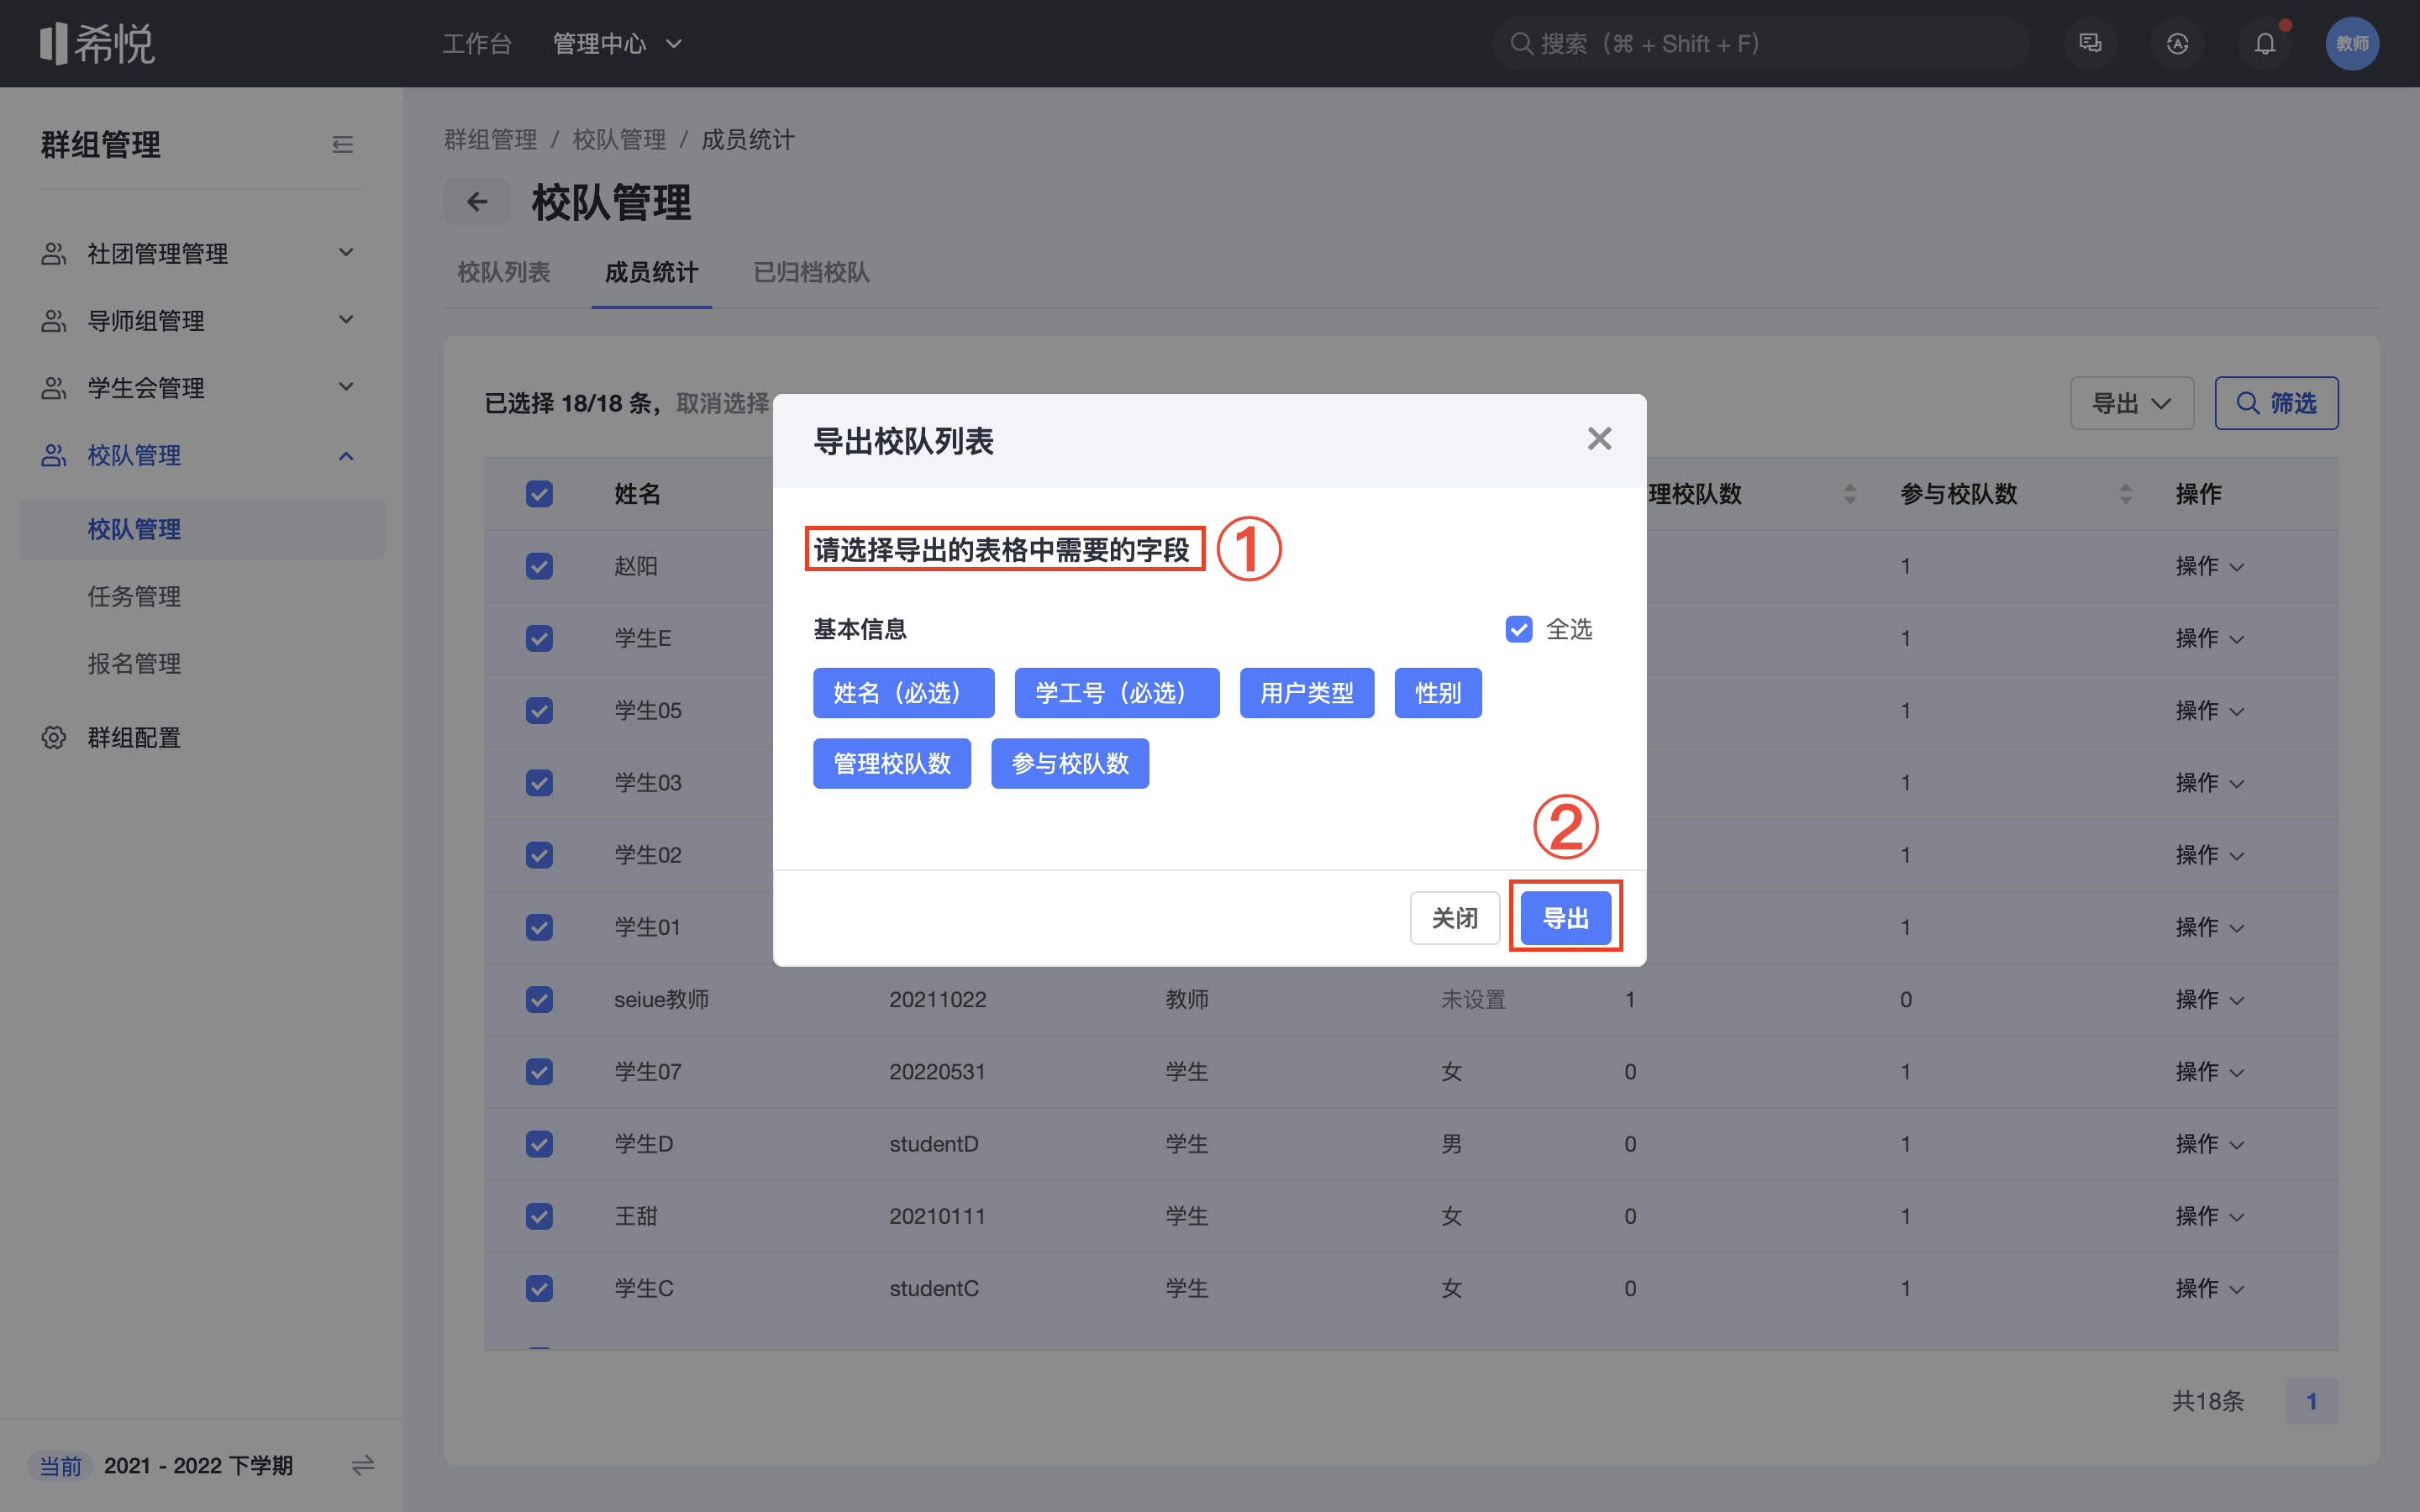The width and height of the screenshot is (2420, 1512).
Task: Open 操作 dropdown for seiue教师 row
Action: click(x=2209, y=999)
